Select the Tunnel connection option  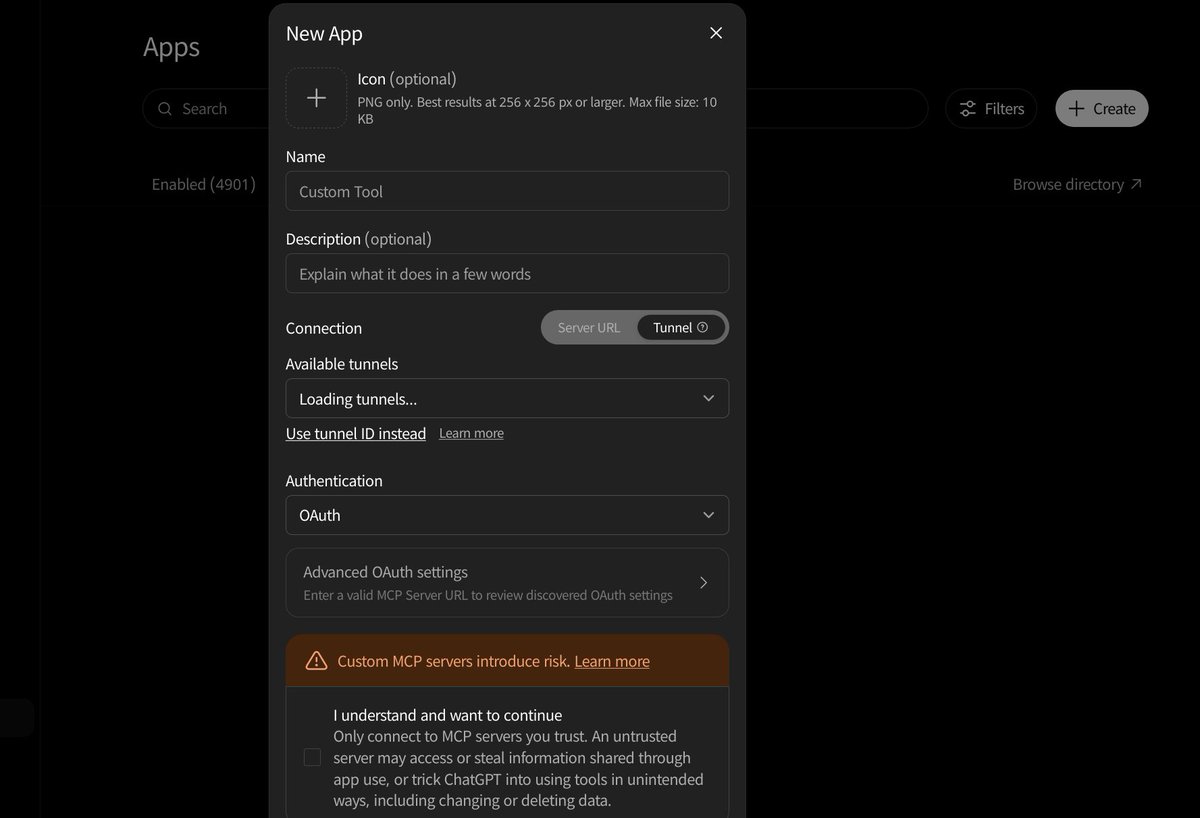coord(681,327)
